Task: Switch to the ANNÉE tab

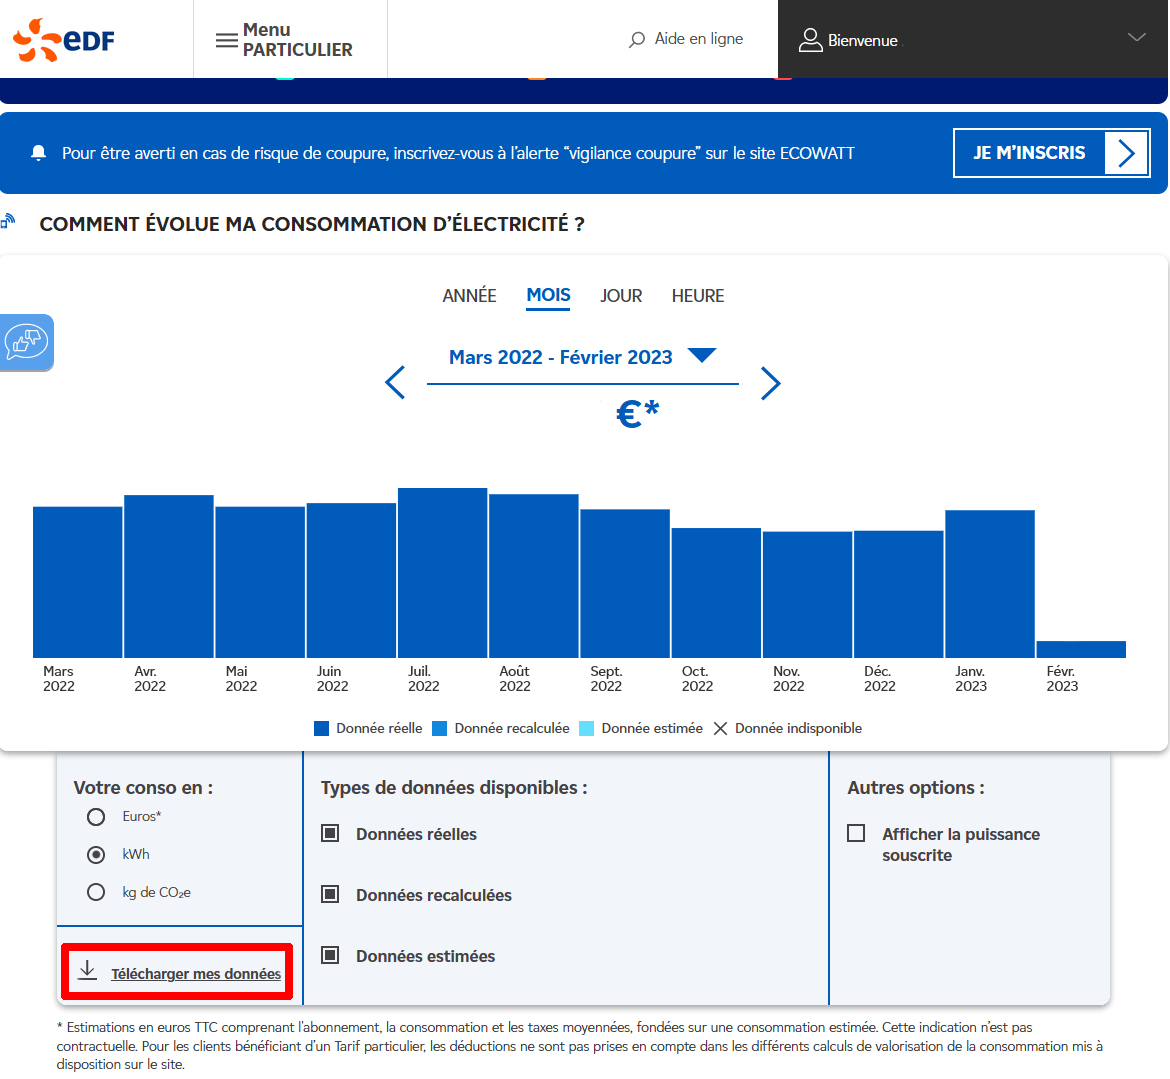Action: 468,295
